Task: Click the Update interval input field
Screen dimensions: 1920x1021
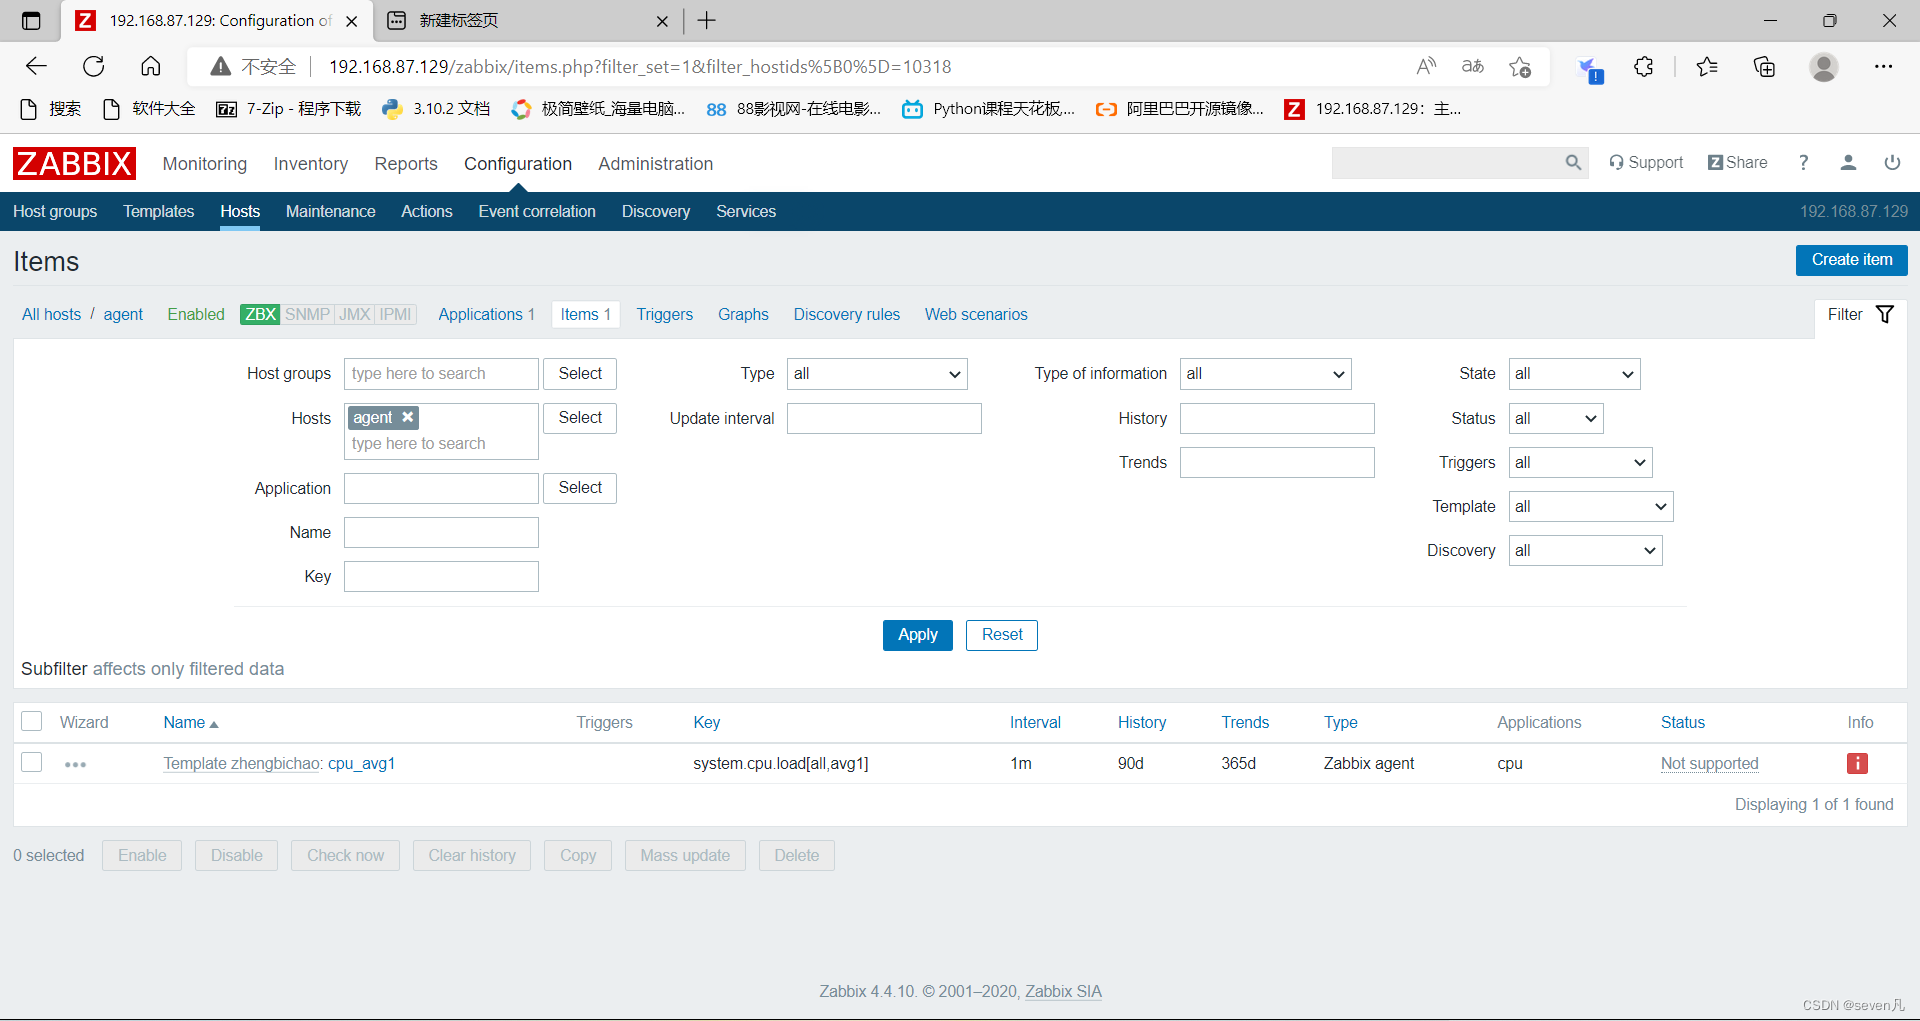Action: [884, 419]
